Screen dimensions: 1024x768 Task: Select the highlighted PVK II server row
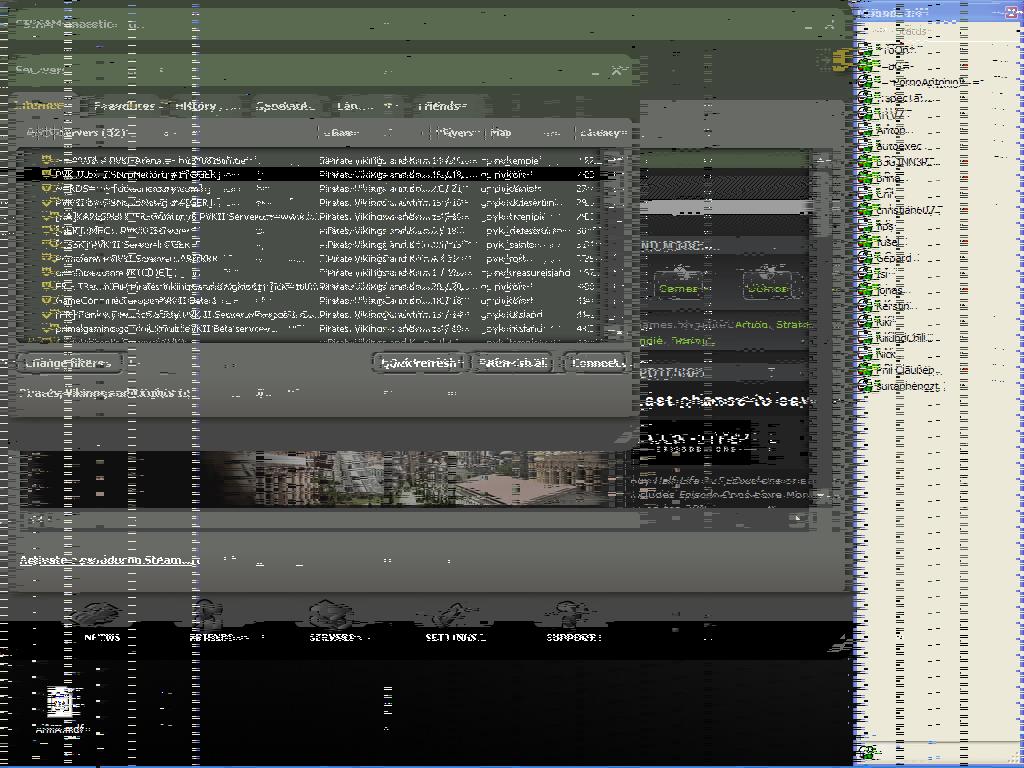pyautogui.click(x=312, y=174)
